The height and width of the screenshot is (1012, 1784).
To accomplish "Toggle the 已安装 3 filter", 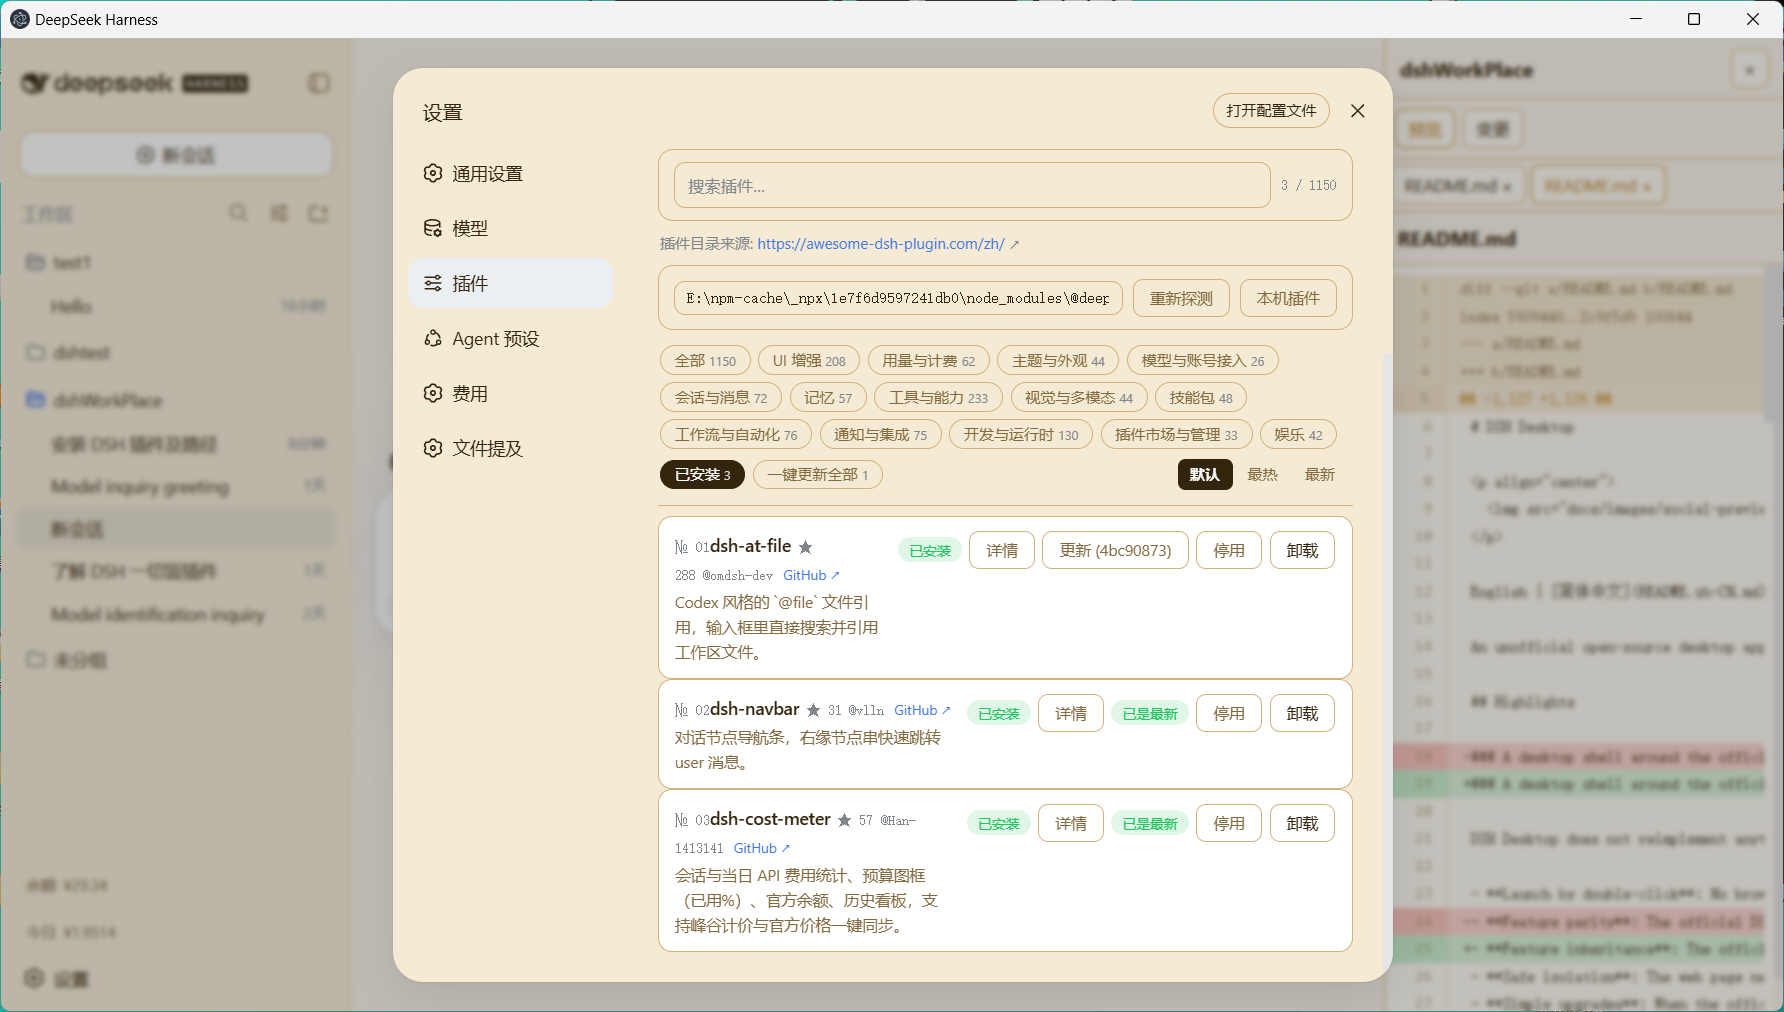I will 702,475.
